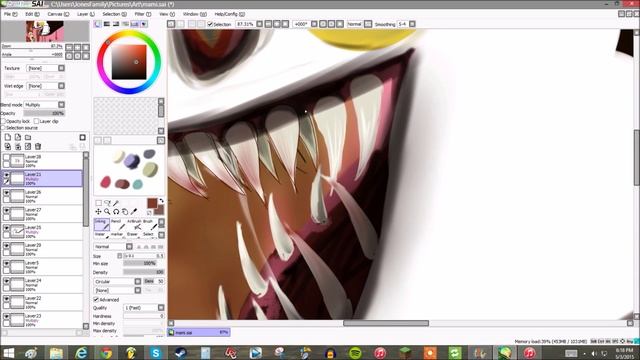This screenshot has width=640, height=360.
Task: Uncheck the Advanced brush settings checkbox
Action: (96, 300)
